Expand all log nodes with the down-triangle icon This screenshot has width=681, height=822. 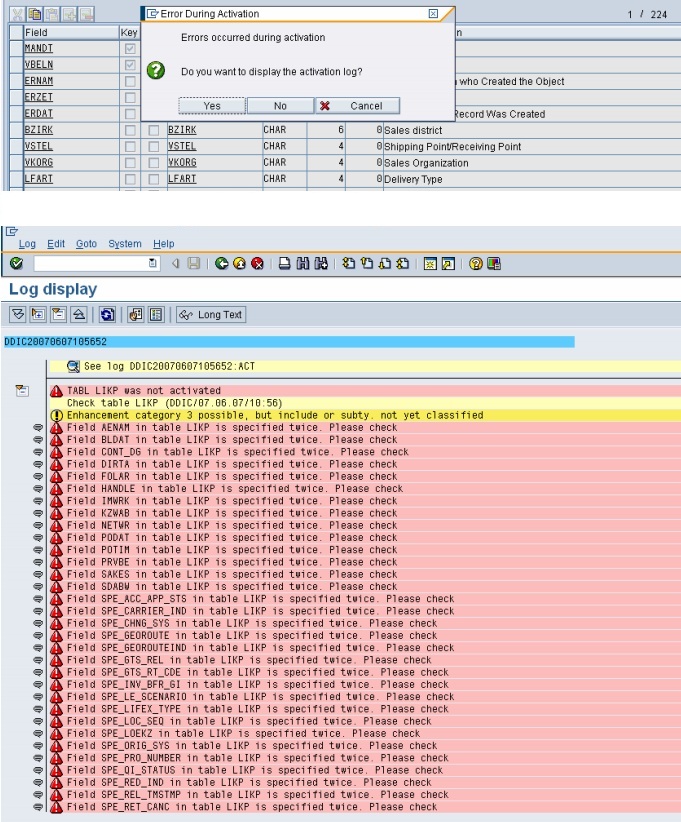(x=18, y=315)
